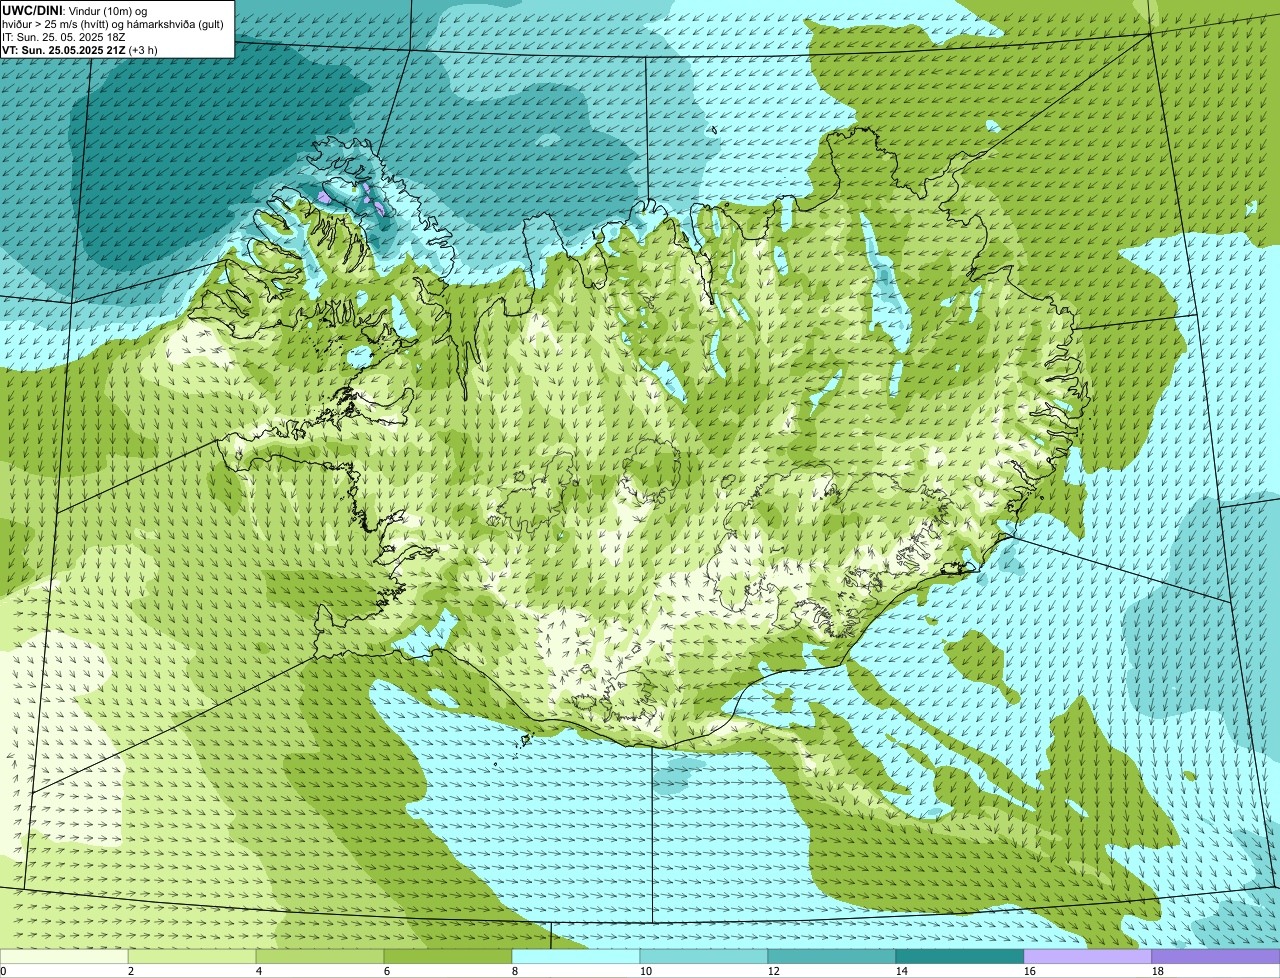Click the 12–14 m/s medium teal legend swatch
Viewport: 1280px width, 978px height.
point(832,957)
